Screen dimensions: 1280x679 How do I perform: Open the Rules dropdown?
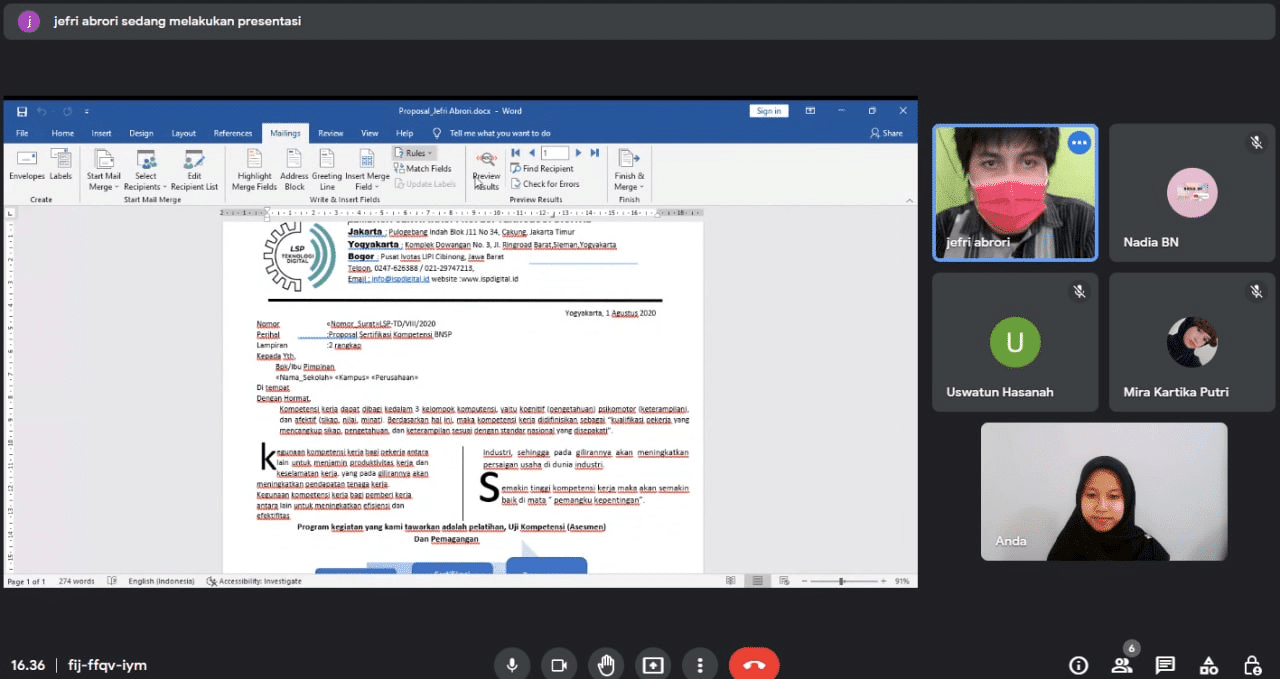point(414,153)
